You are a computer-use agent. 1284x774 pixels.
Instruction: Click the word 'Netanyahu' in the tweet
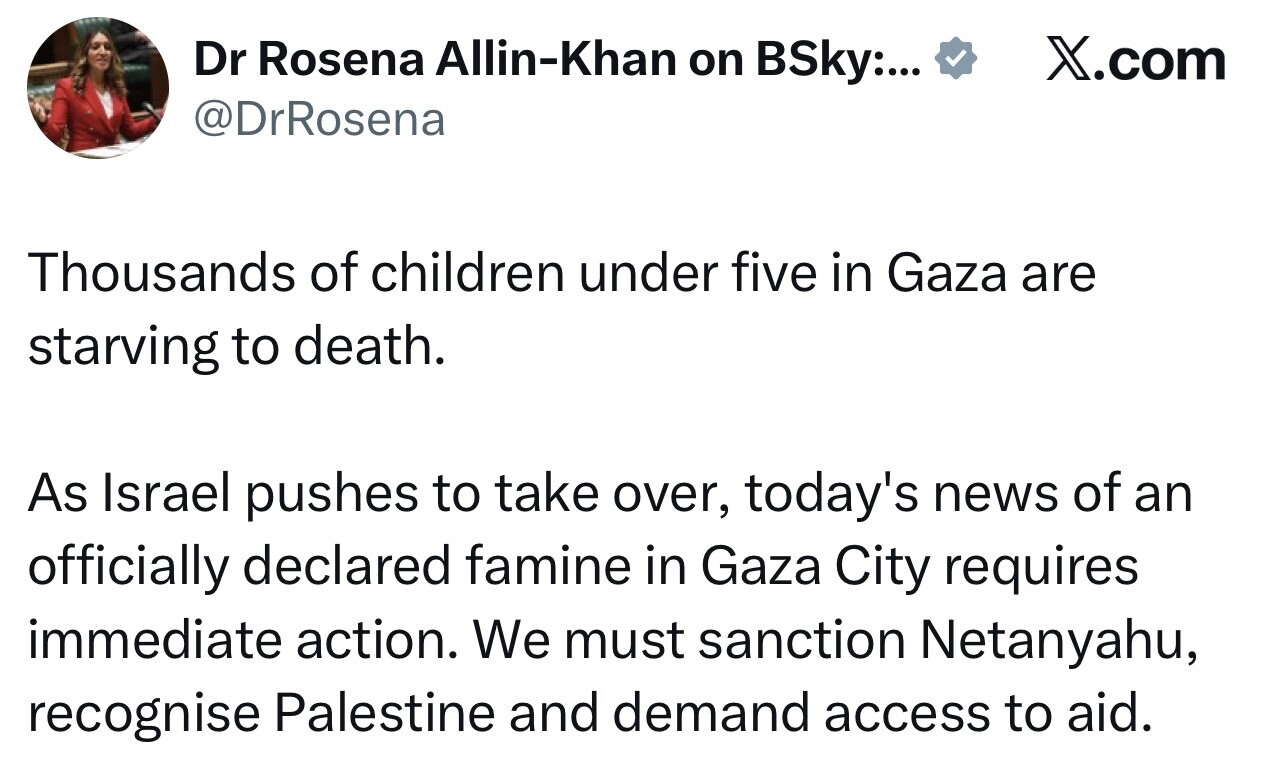click(1056, 640)
